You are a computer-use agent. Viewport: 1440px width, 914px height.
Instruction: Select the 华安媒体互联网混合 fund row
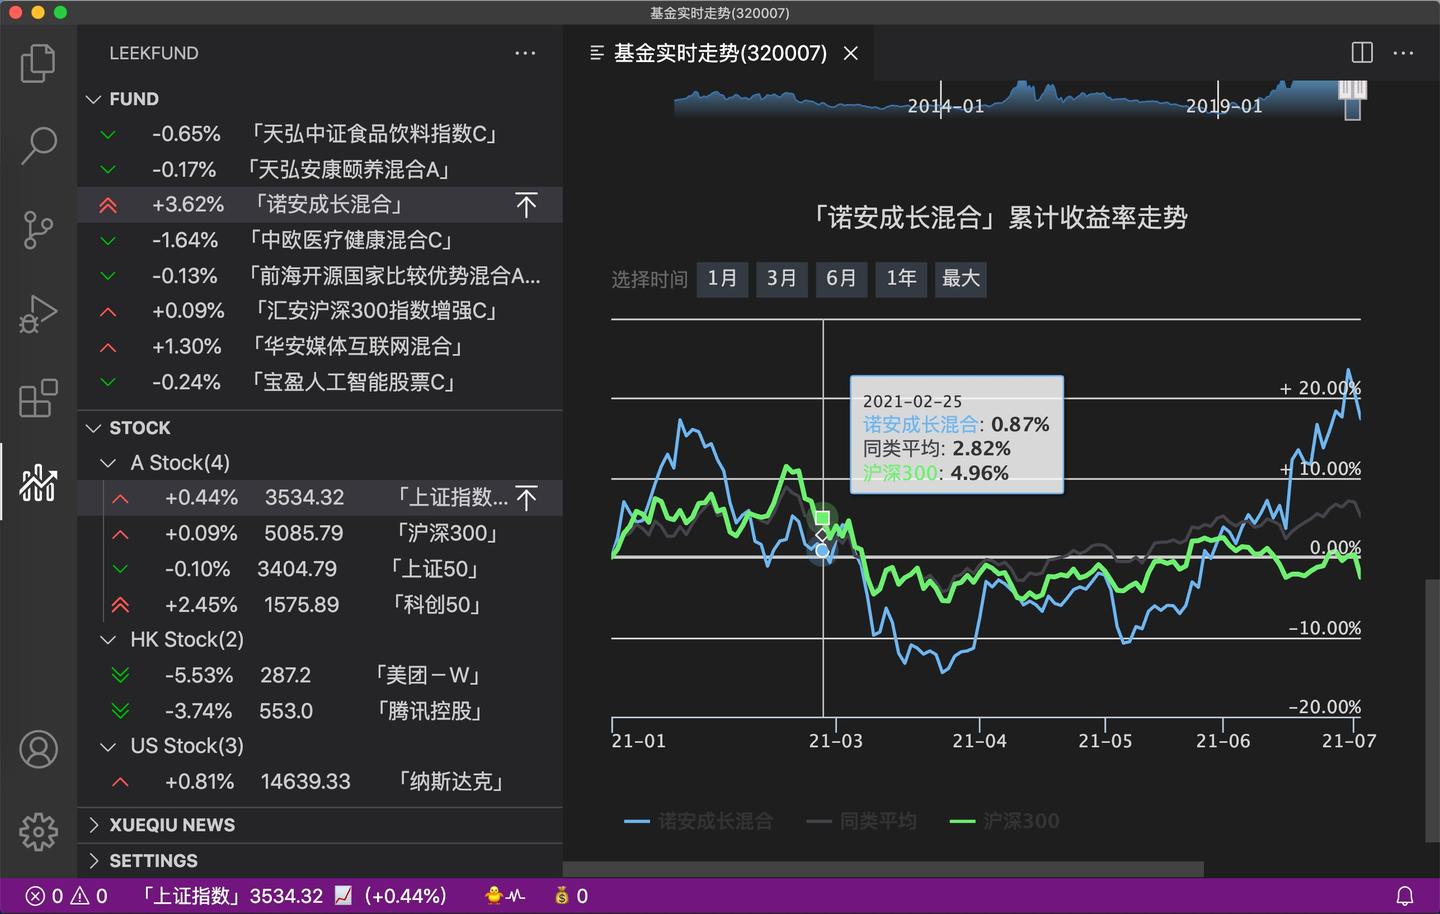(x=320, y=347)
